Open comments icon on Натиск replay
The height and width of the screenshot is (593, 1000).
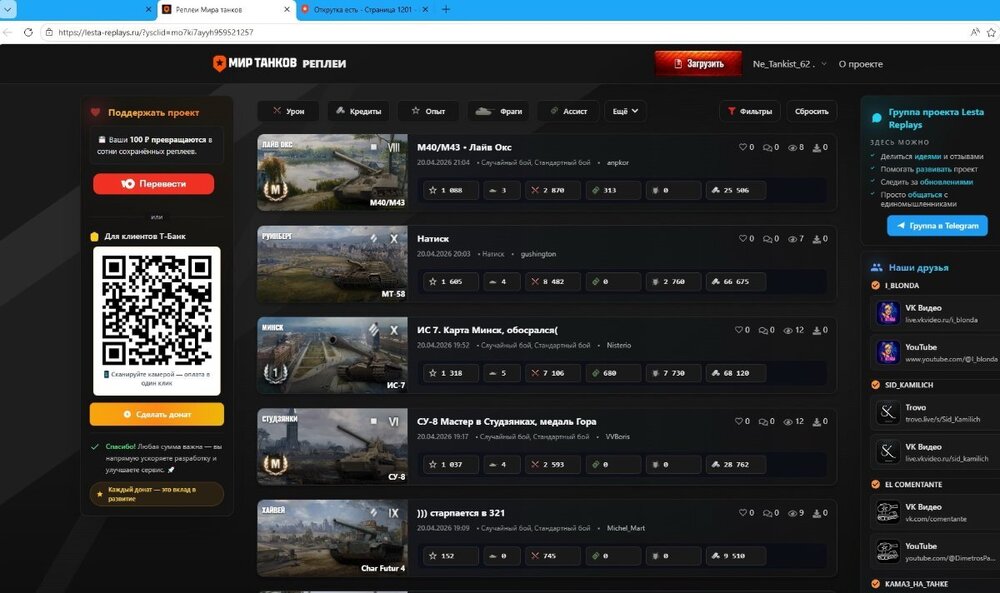click(x=767, y=238)
